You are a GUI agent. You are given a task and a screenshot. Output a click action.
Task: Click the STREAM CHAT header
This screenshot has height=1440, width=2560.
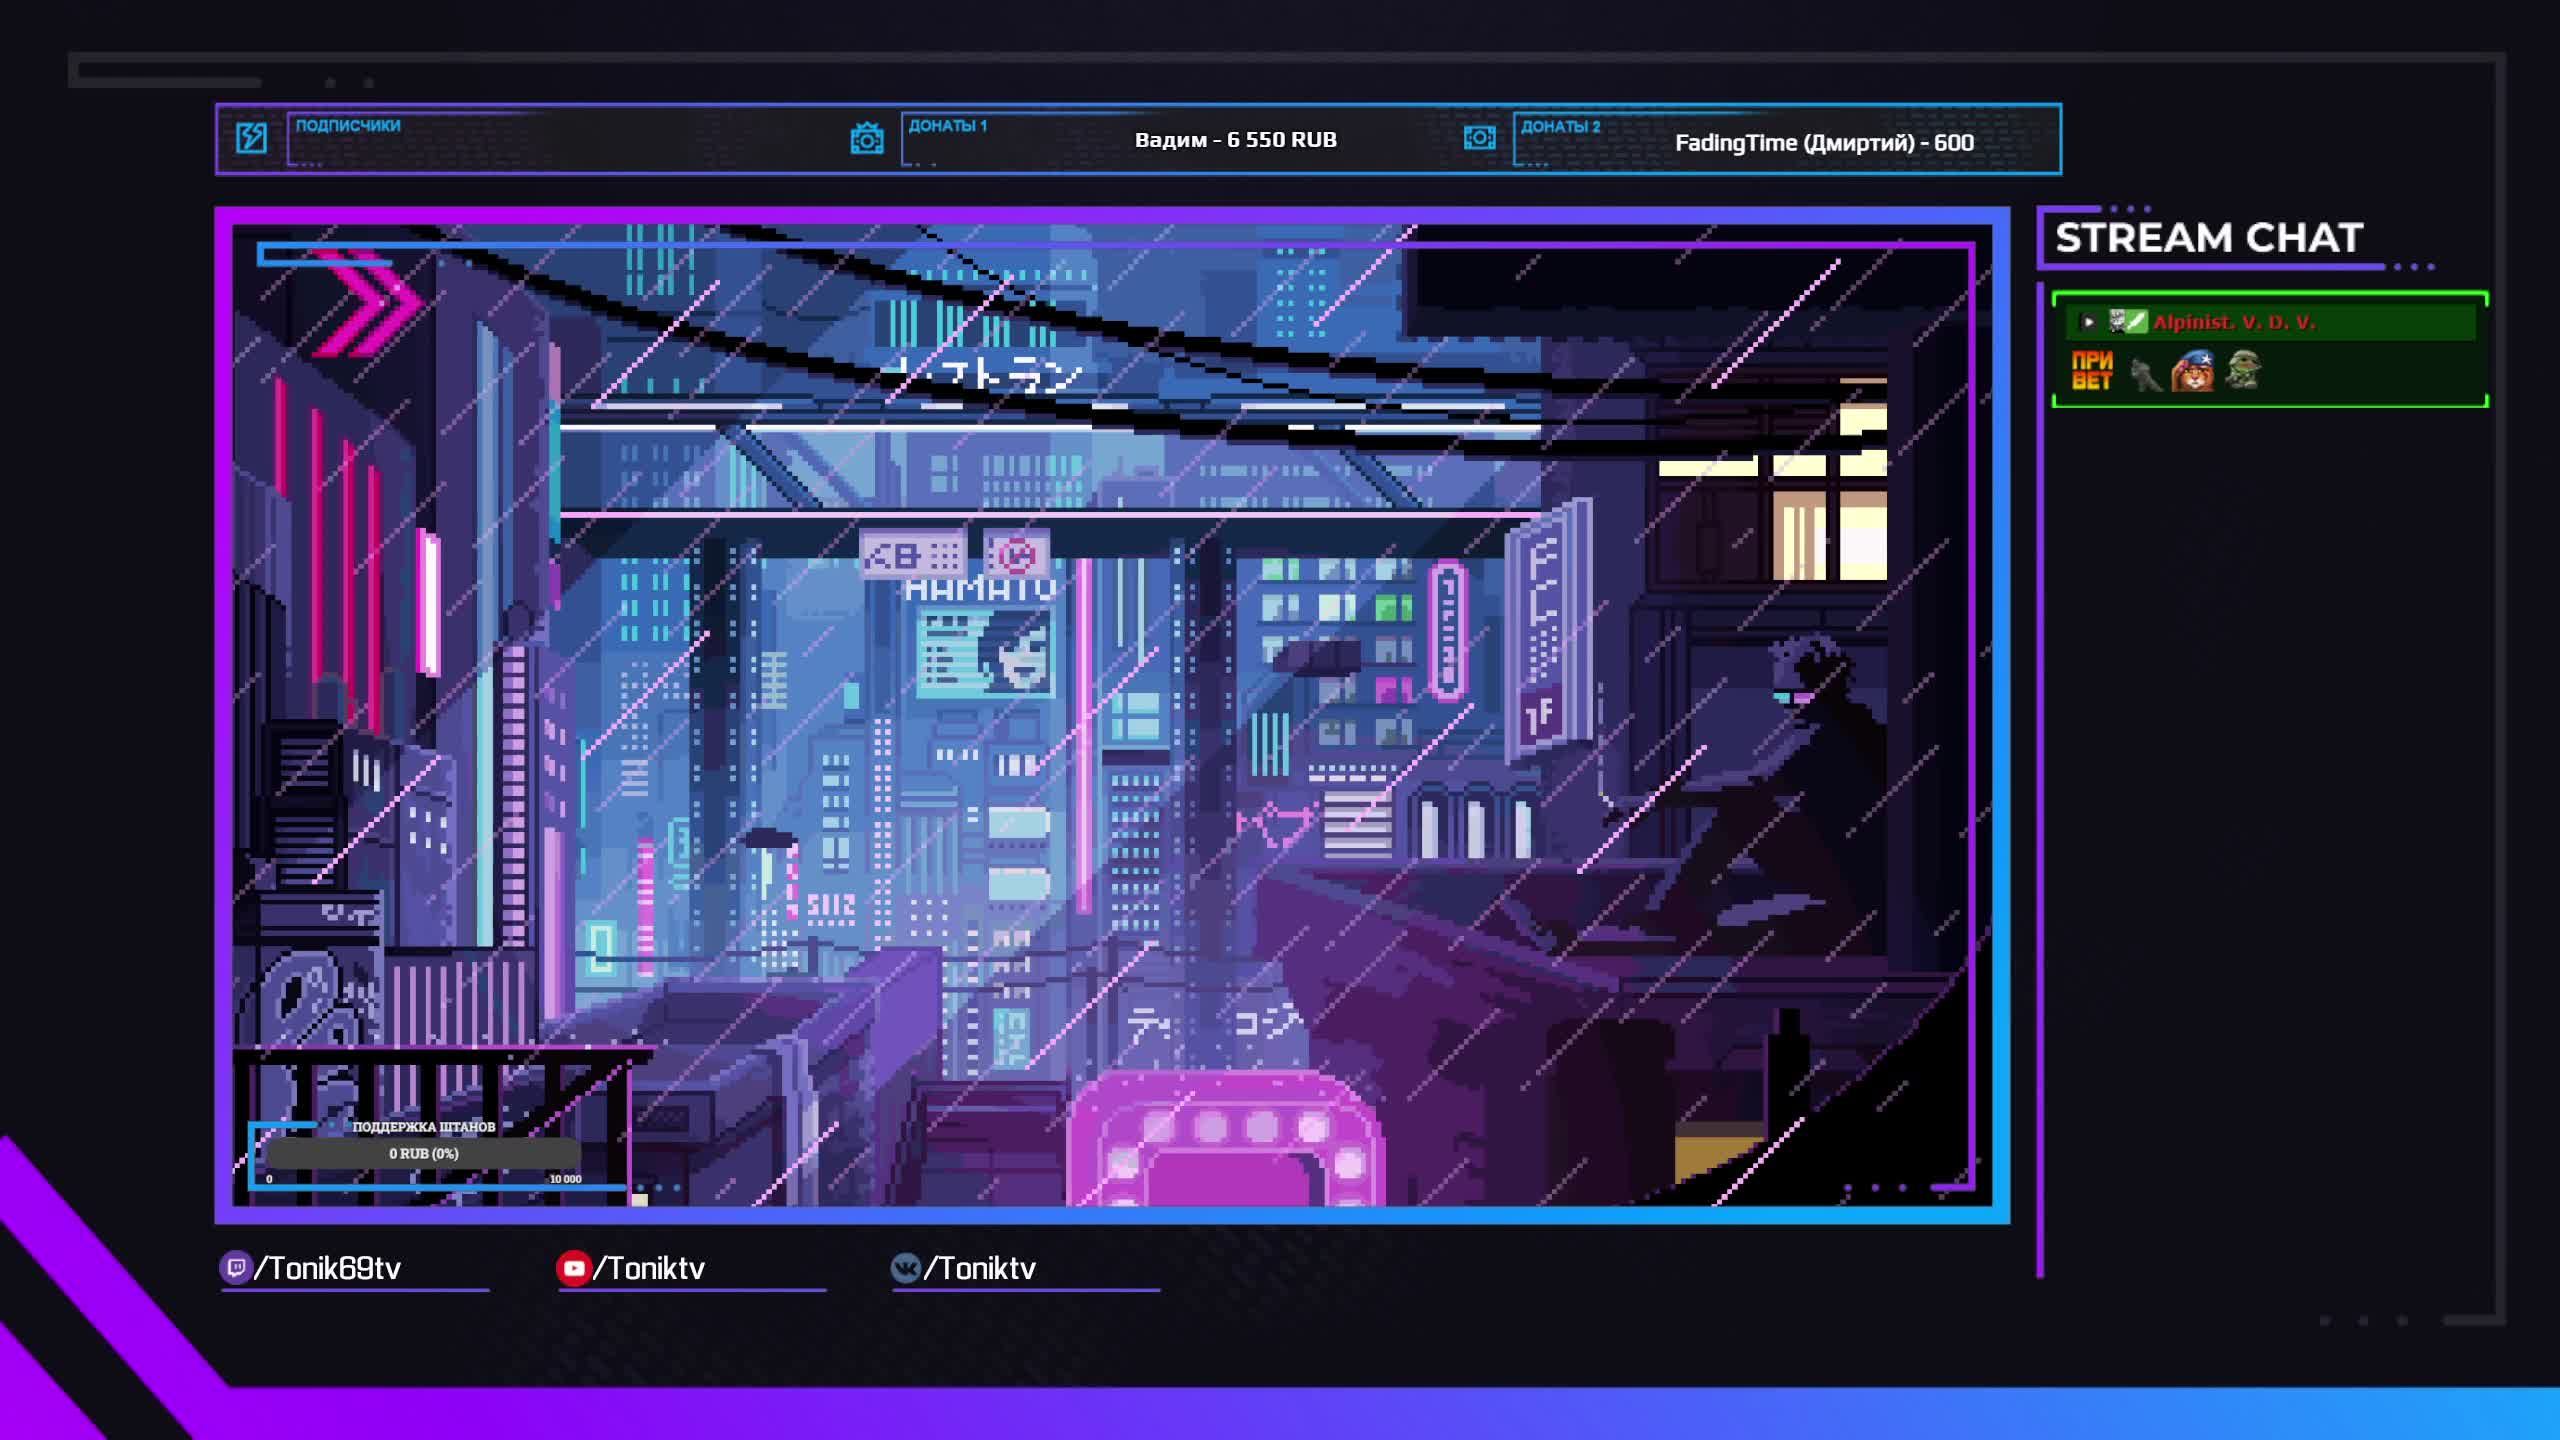pos(2208,238)
